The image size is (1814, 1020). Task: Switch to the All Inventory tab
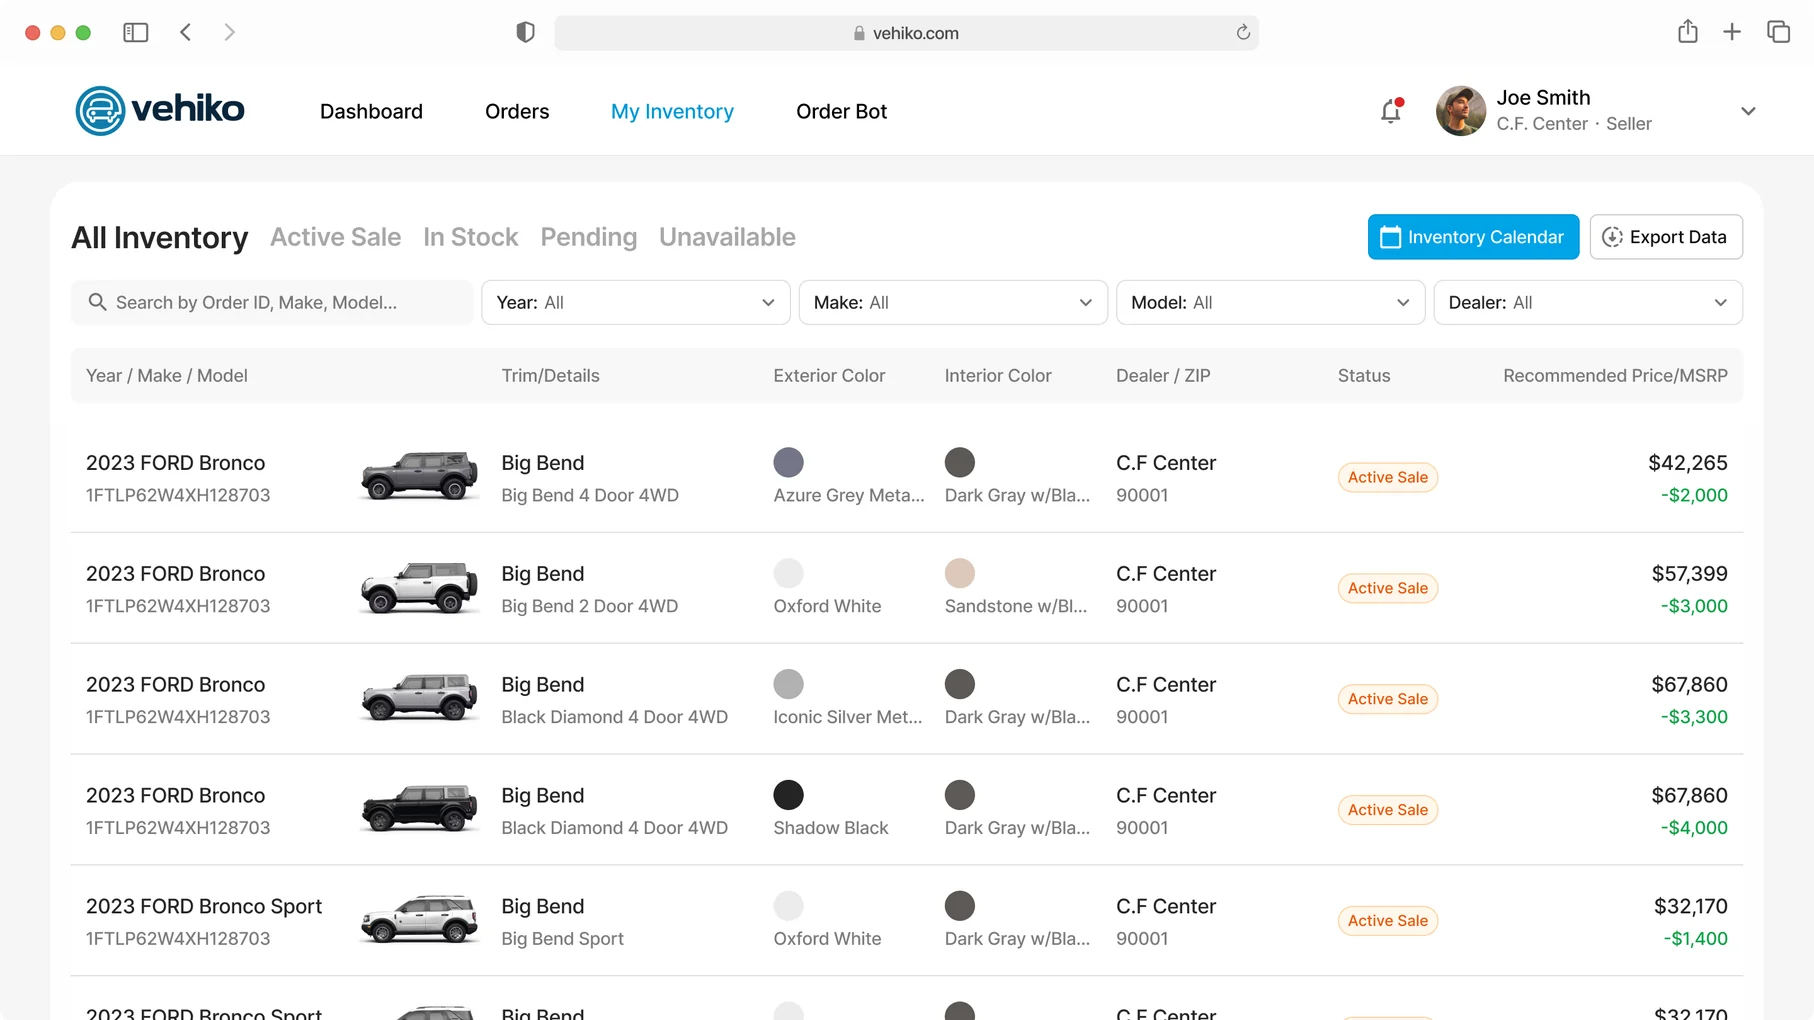click(160, 237)
